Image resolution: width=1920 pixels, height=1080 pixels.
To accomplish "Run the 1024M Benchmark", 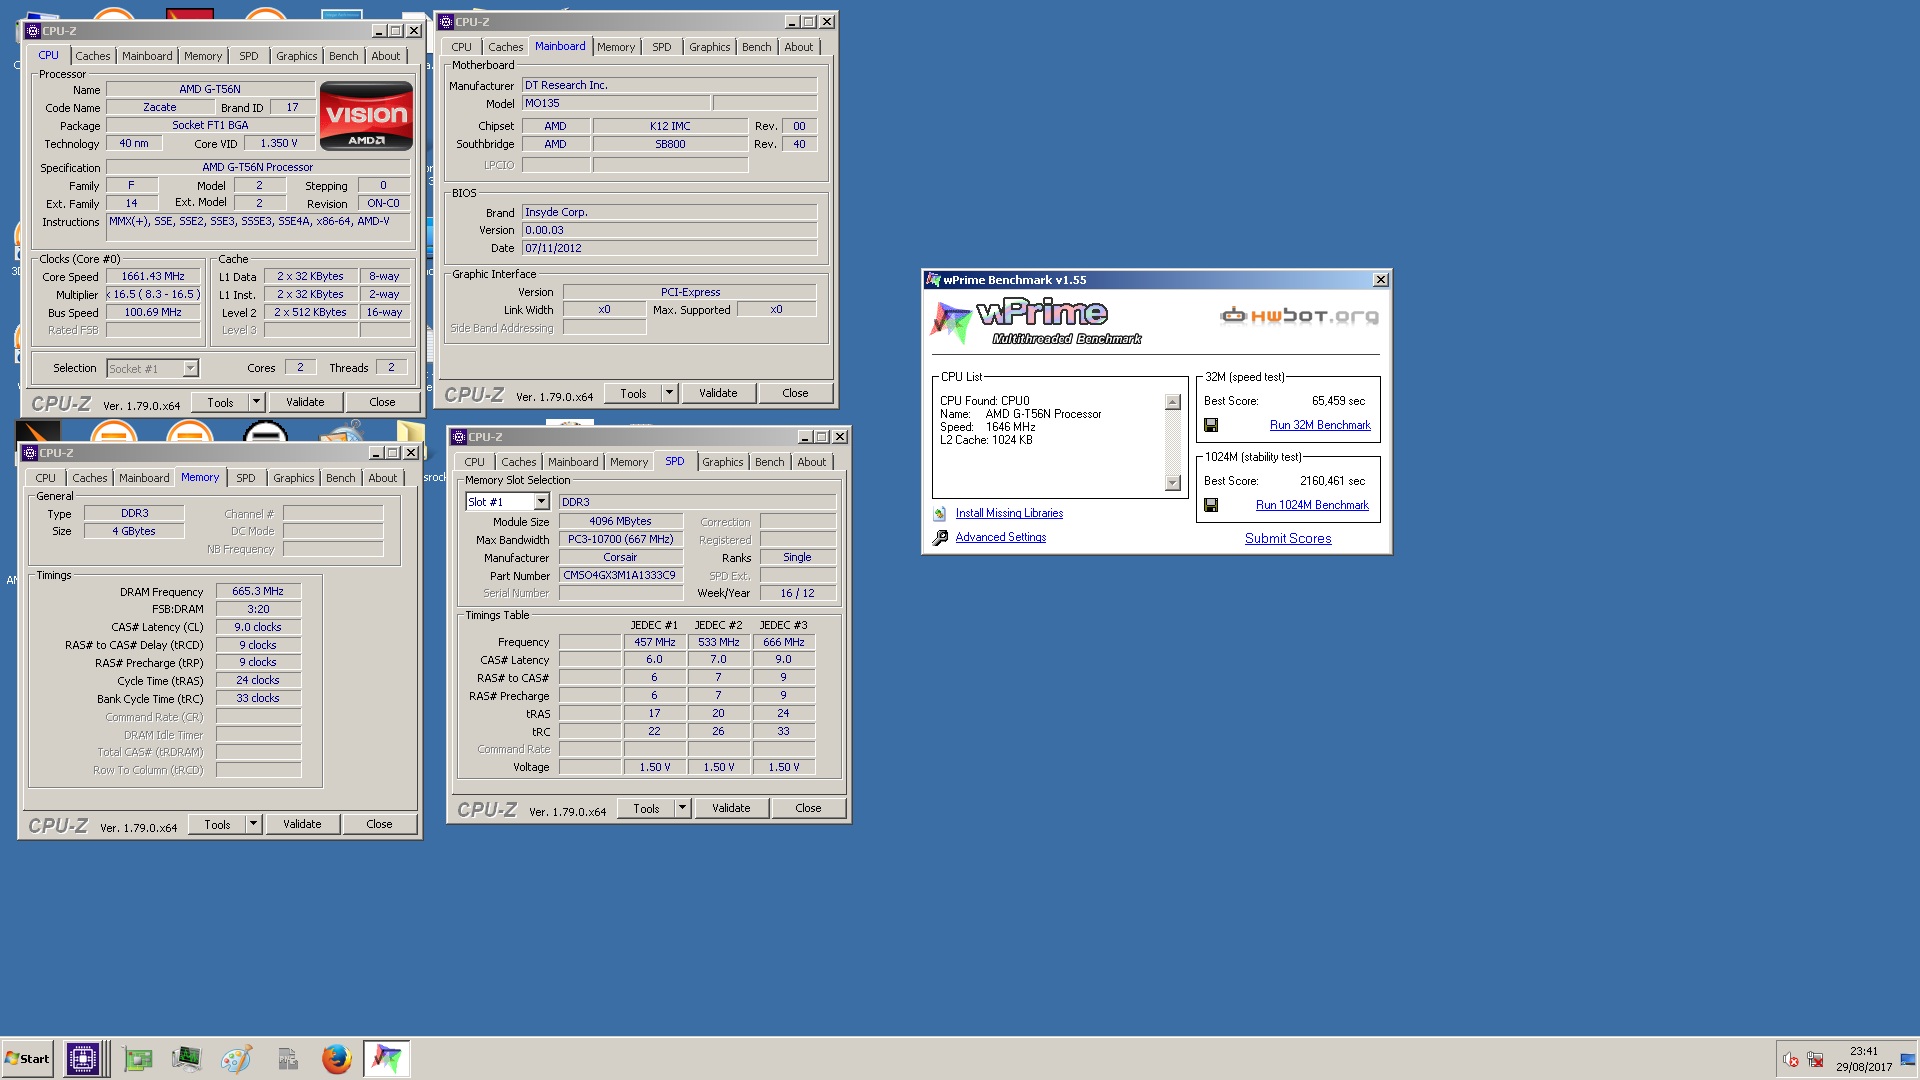I will [1312, 505].
